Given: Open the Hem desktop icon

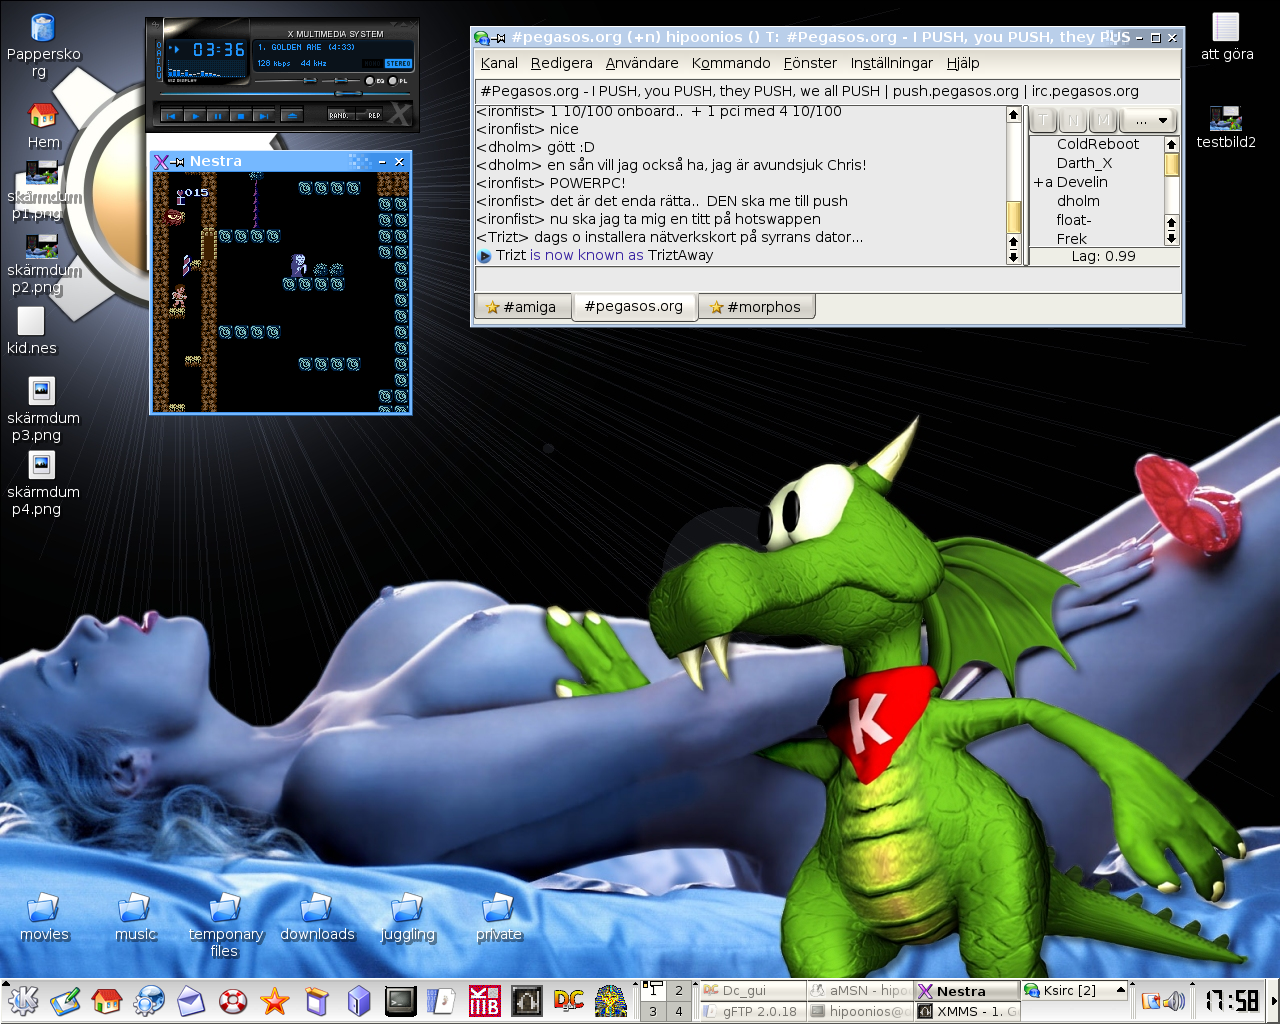Looking at the screenshot, I should [43, 126].
